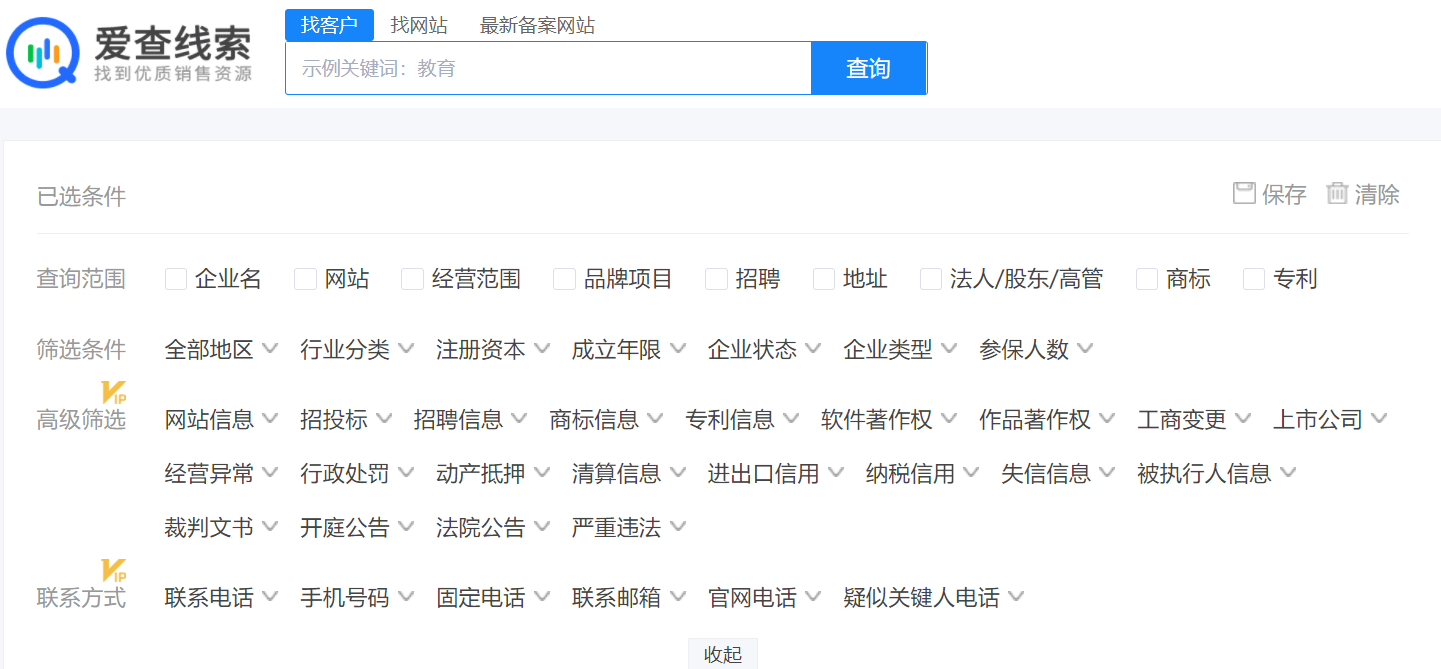Click the 清除 trash icon

[1337, 193]
